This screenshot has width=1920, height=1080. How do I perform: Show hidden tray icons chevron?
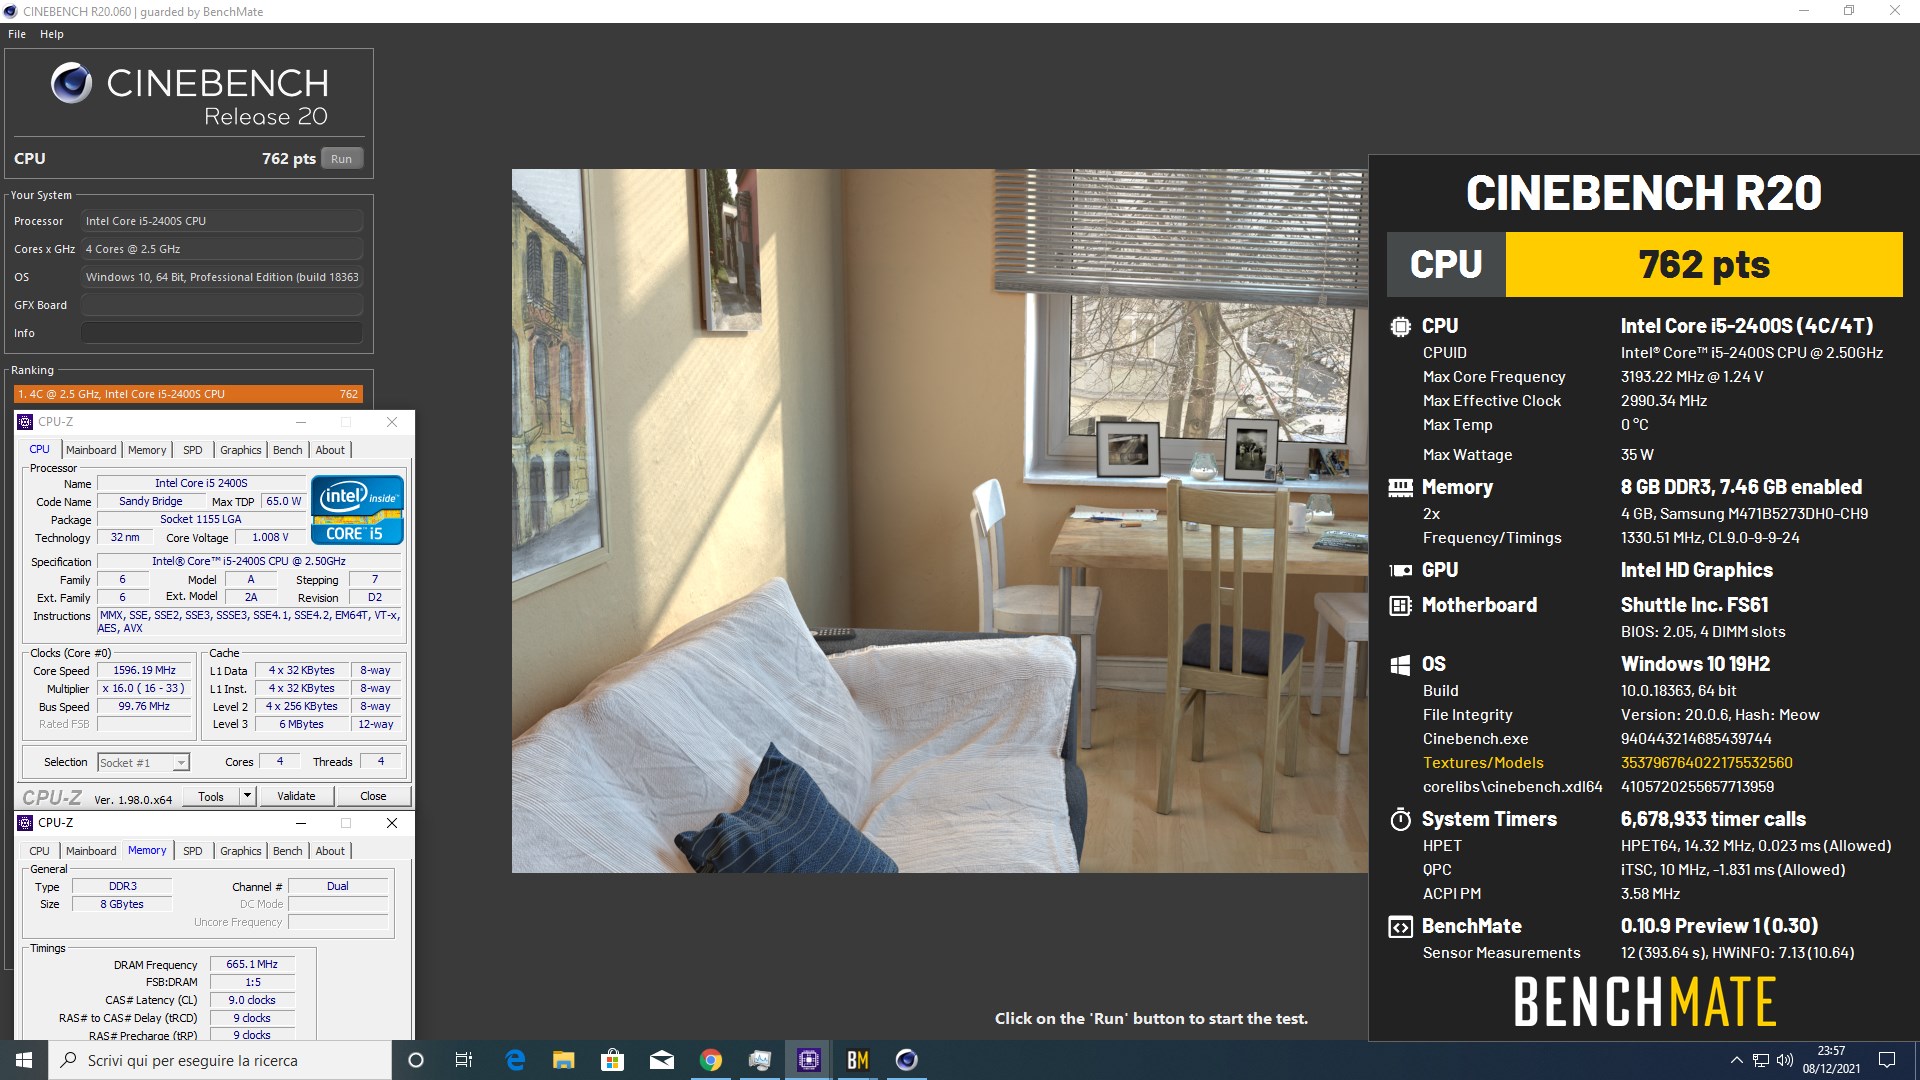[x=1736, y=1060]
